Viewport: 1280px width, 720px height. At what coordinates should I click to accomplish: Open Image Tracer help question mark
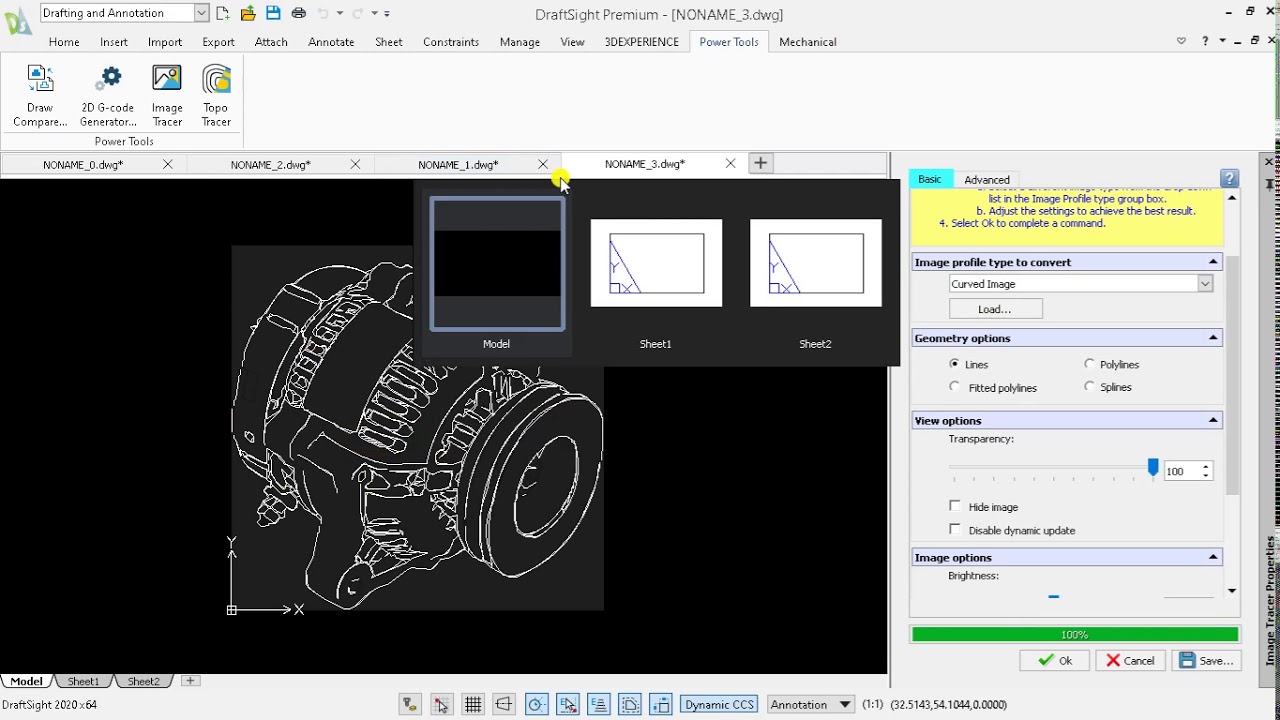tap(1230, 178)
